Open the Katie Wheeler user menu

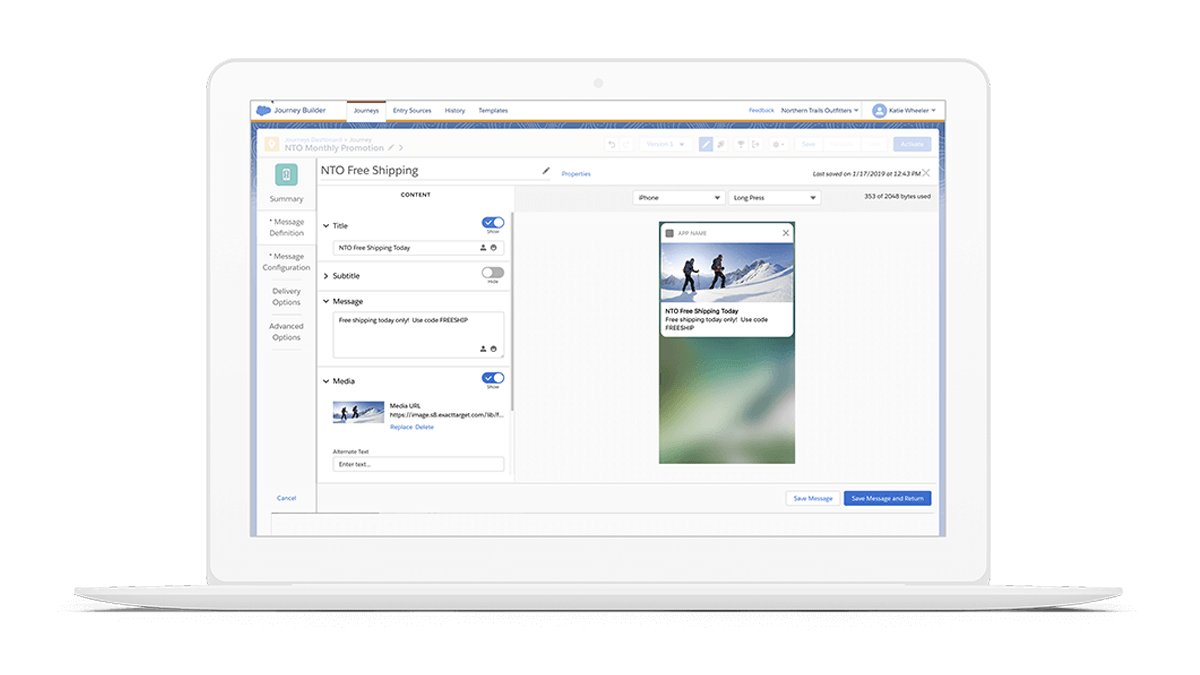912,110
